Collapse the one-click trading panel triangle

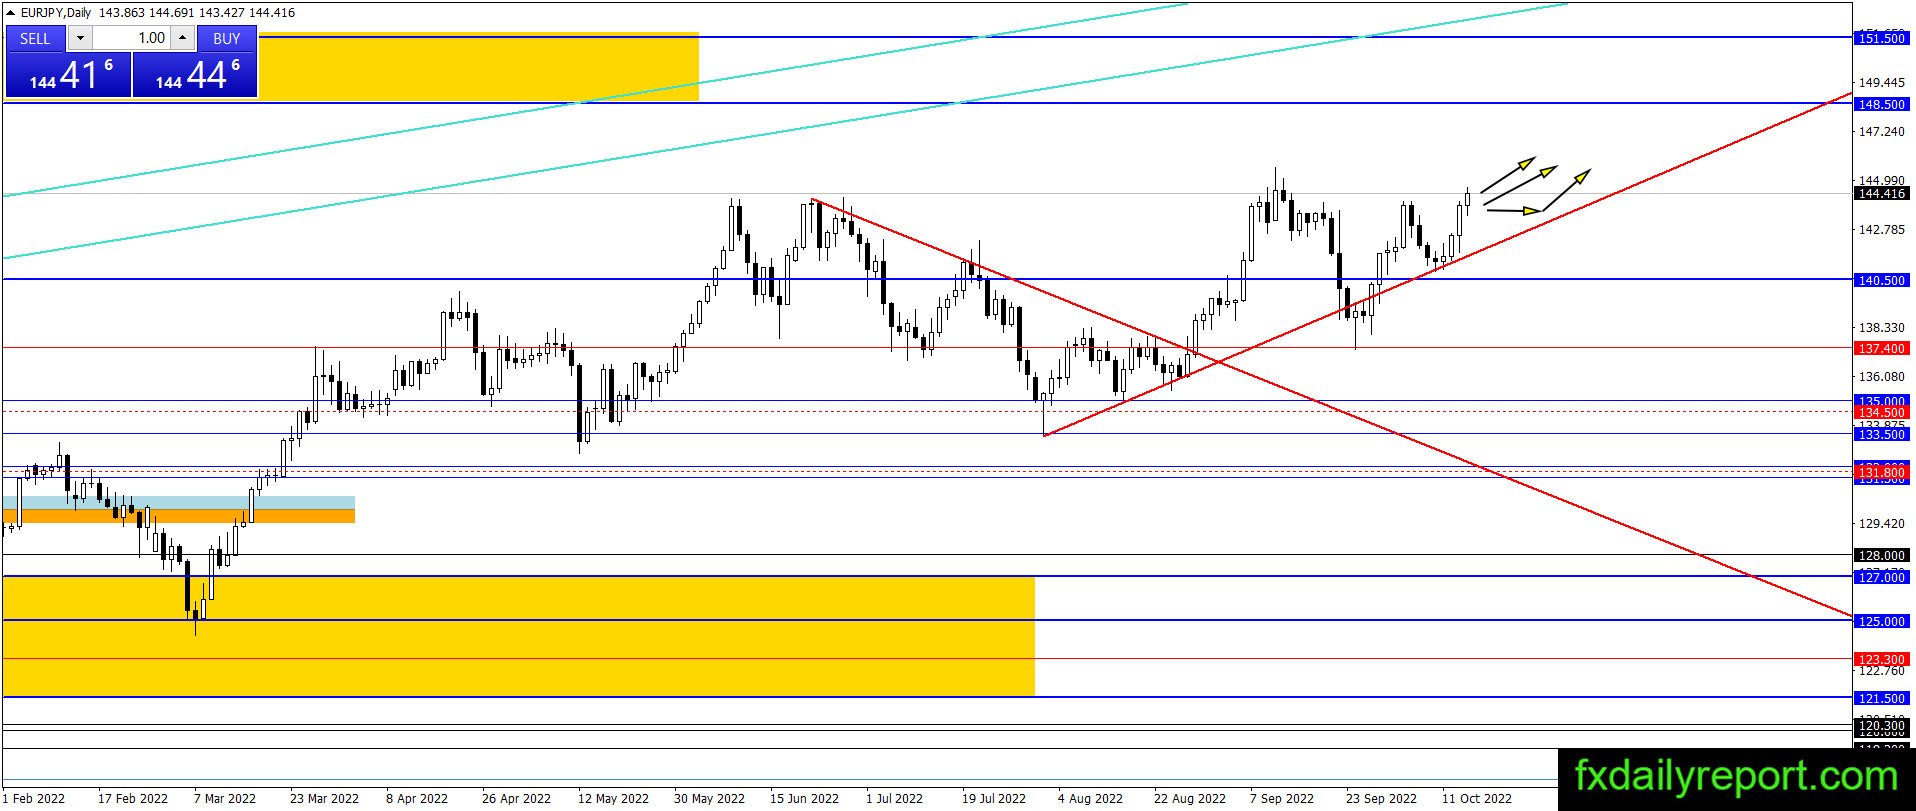(11, 14)
